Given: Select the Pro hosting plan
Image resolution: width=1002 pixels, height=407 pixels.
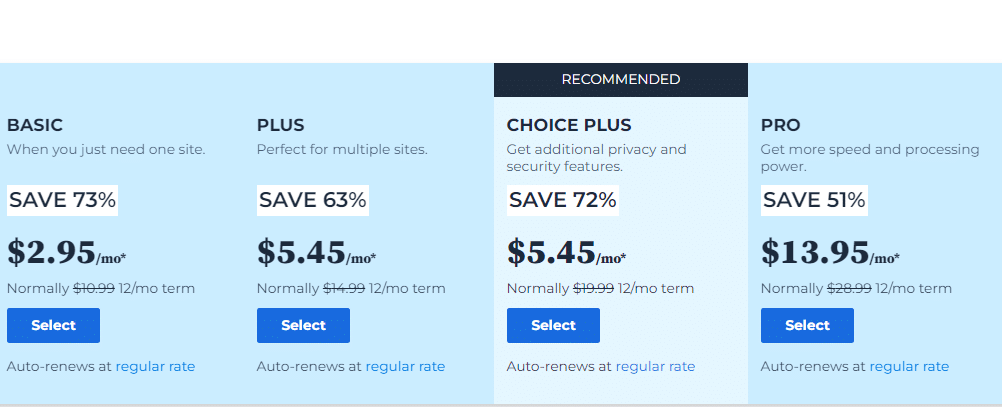Looking at the screenshot, I should (x=807, y=325).
